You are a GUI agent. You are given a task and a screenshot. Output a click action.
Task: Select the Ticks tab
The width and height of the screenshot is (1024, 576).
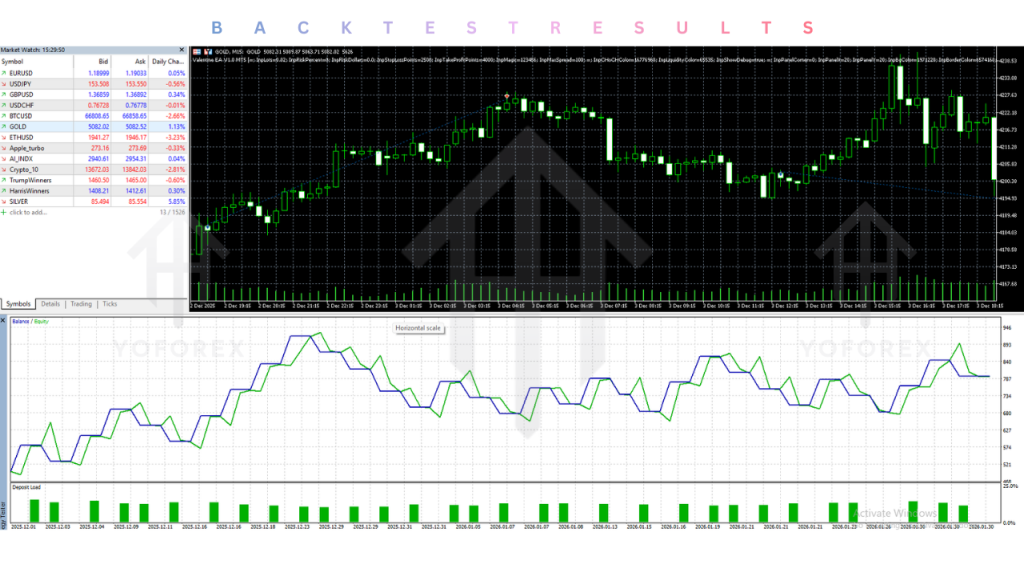click(109, 304)
